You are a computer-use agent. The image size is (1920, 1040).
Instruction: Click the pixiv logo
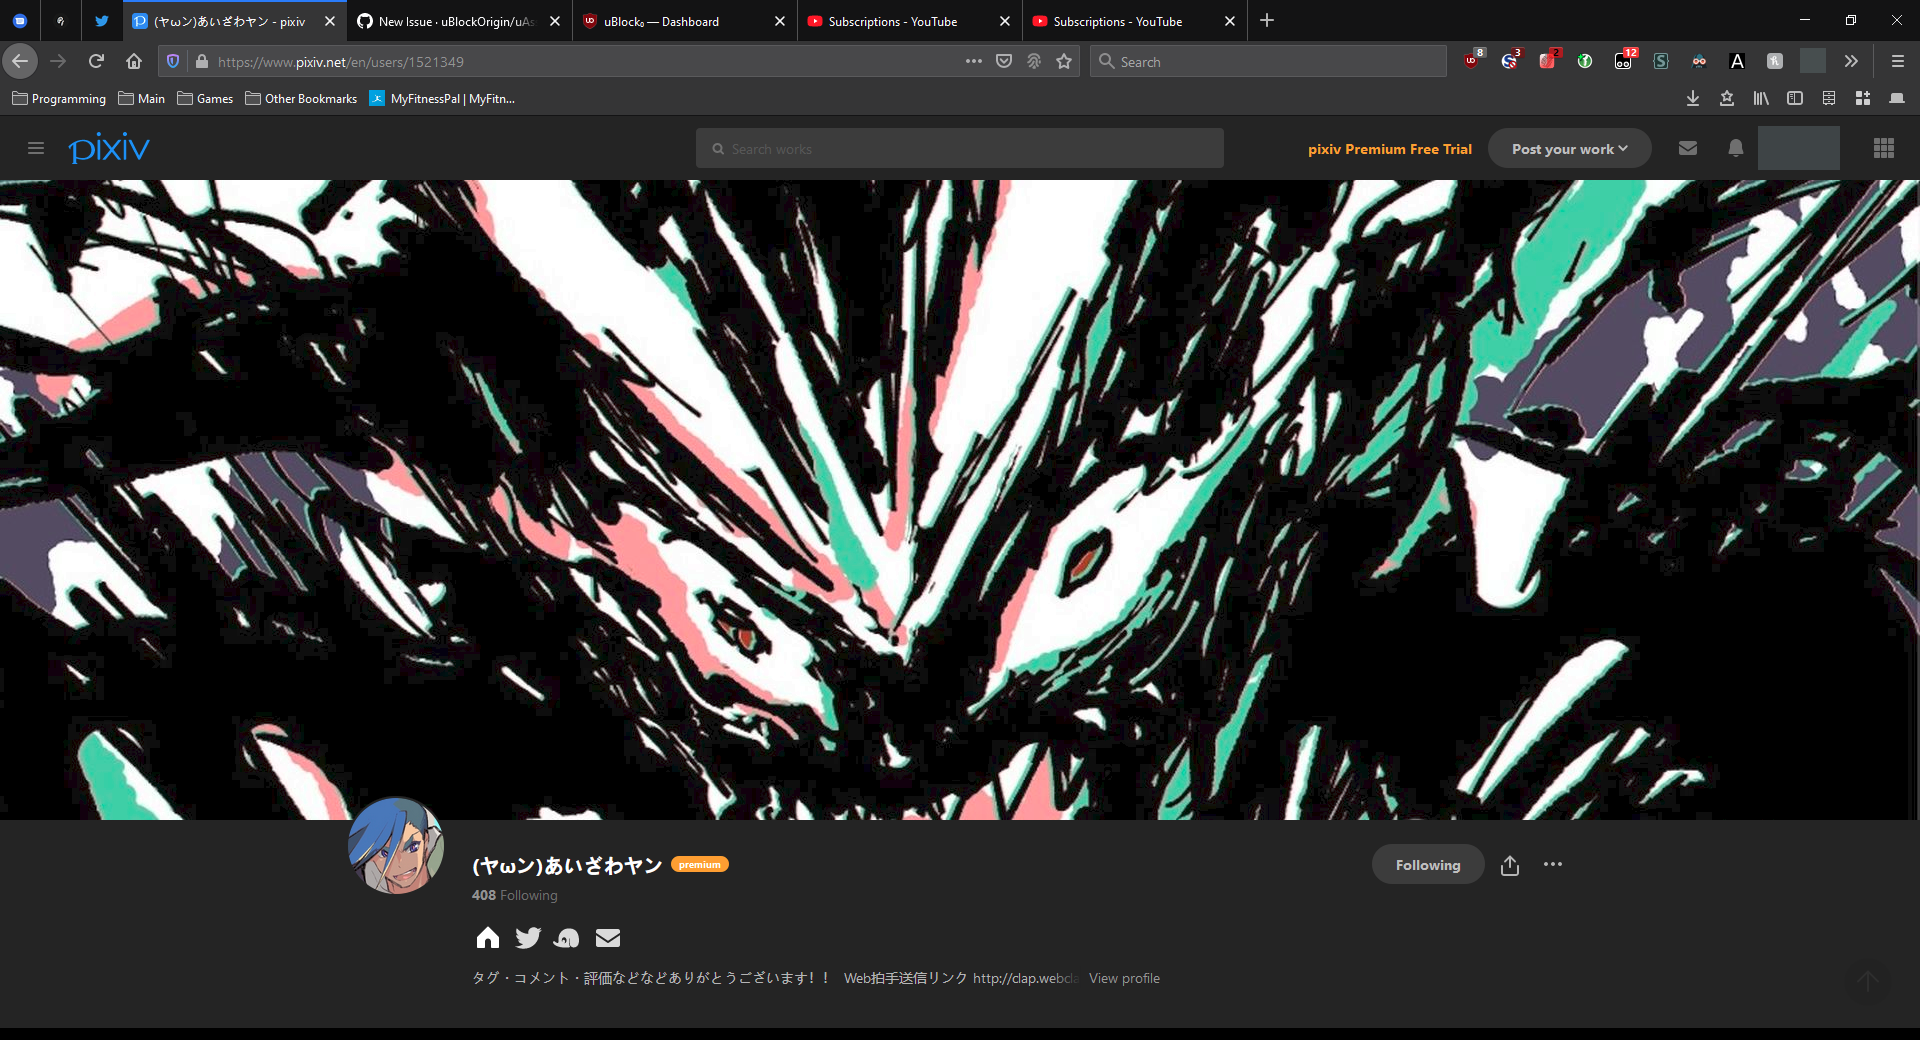pyautogui.click(x=109, y=148)
